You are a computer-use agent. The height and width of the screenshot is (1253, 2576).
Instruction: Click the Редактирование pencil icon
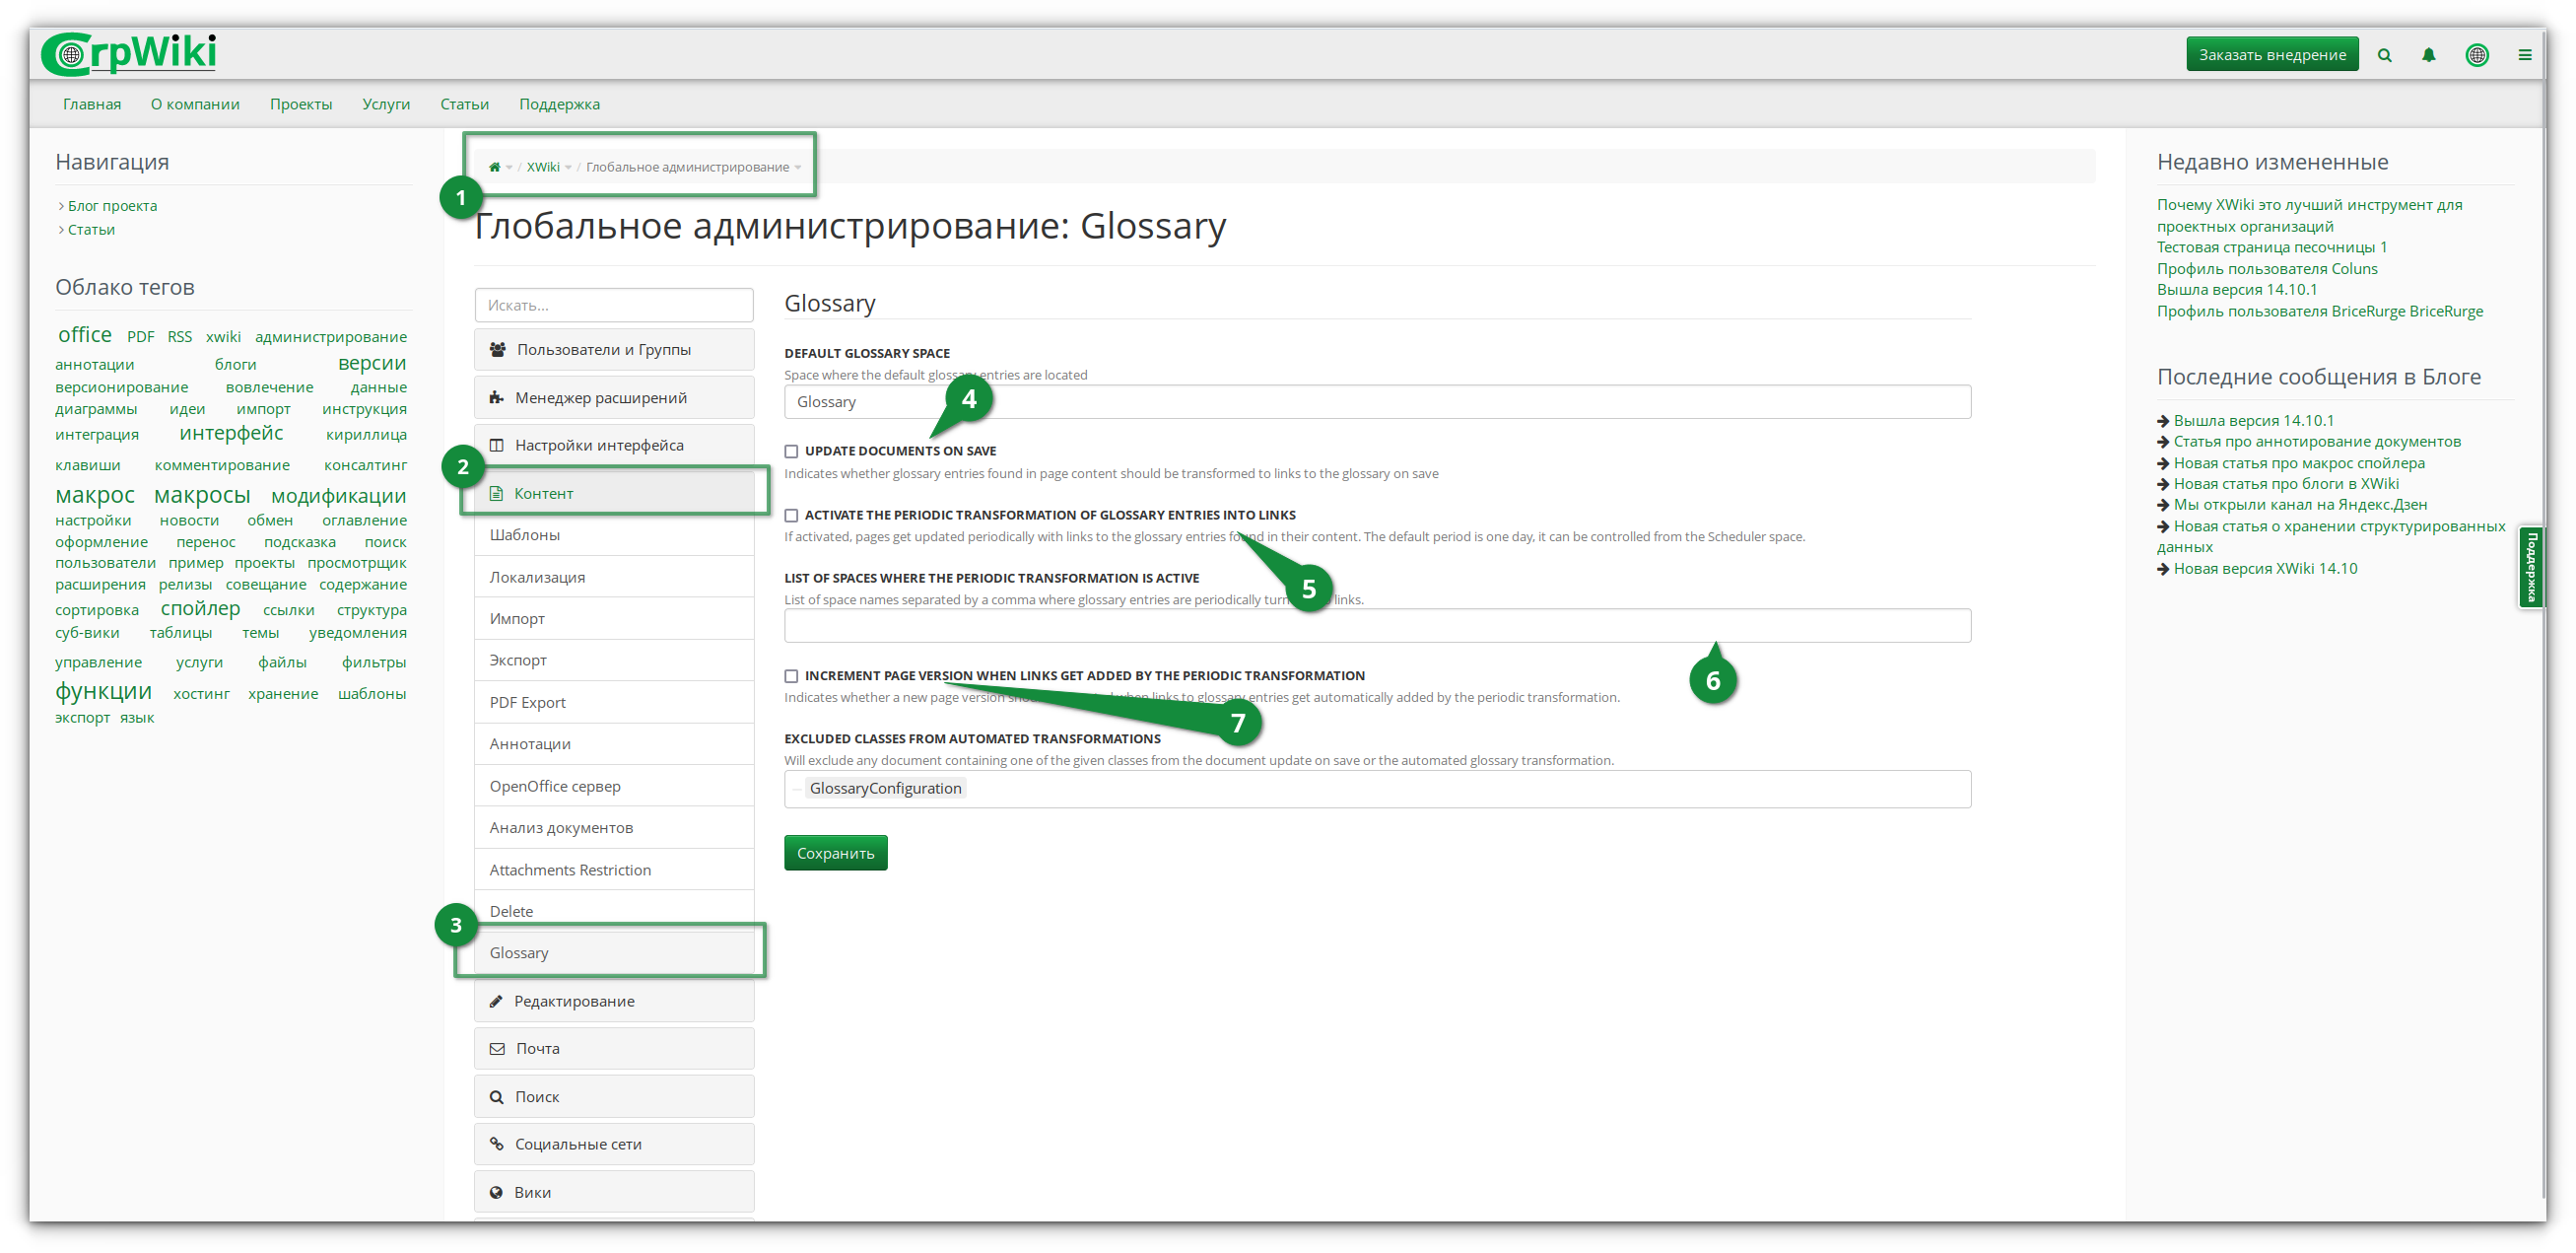[x=496, y=1002]
